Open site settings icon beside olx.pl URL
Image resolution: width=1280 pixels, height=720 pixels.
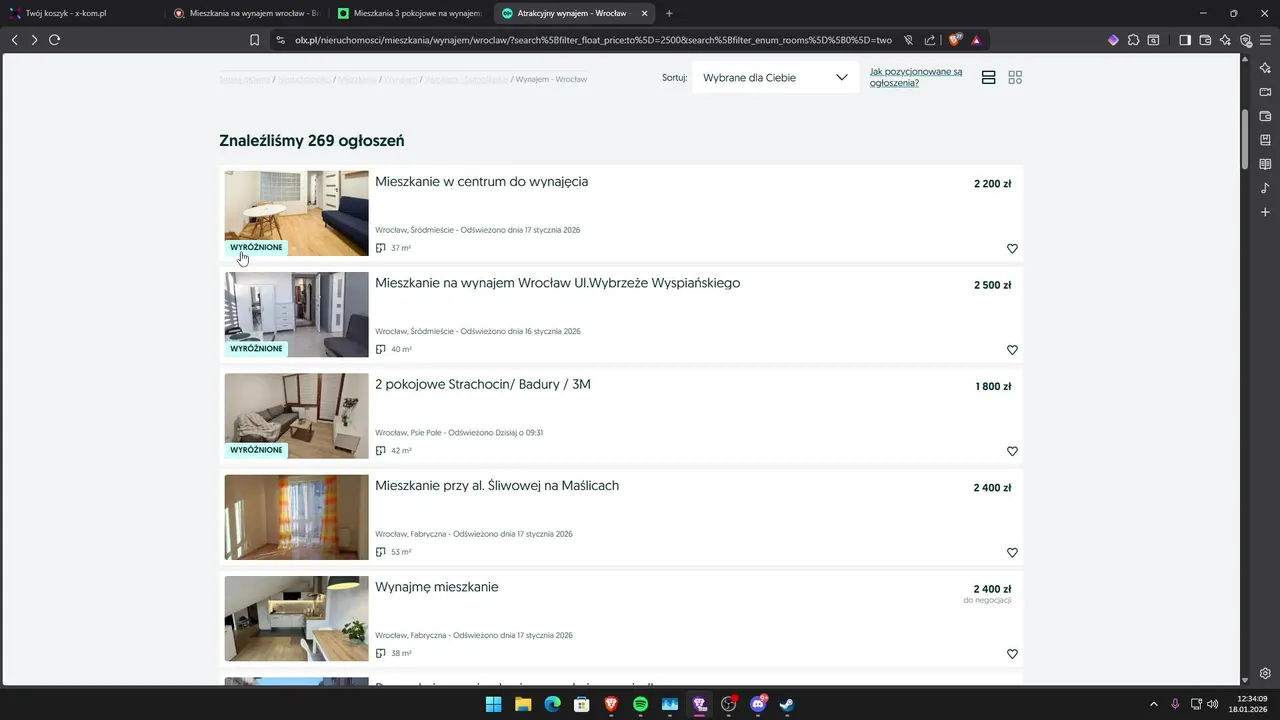280,40
